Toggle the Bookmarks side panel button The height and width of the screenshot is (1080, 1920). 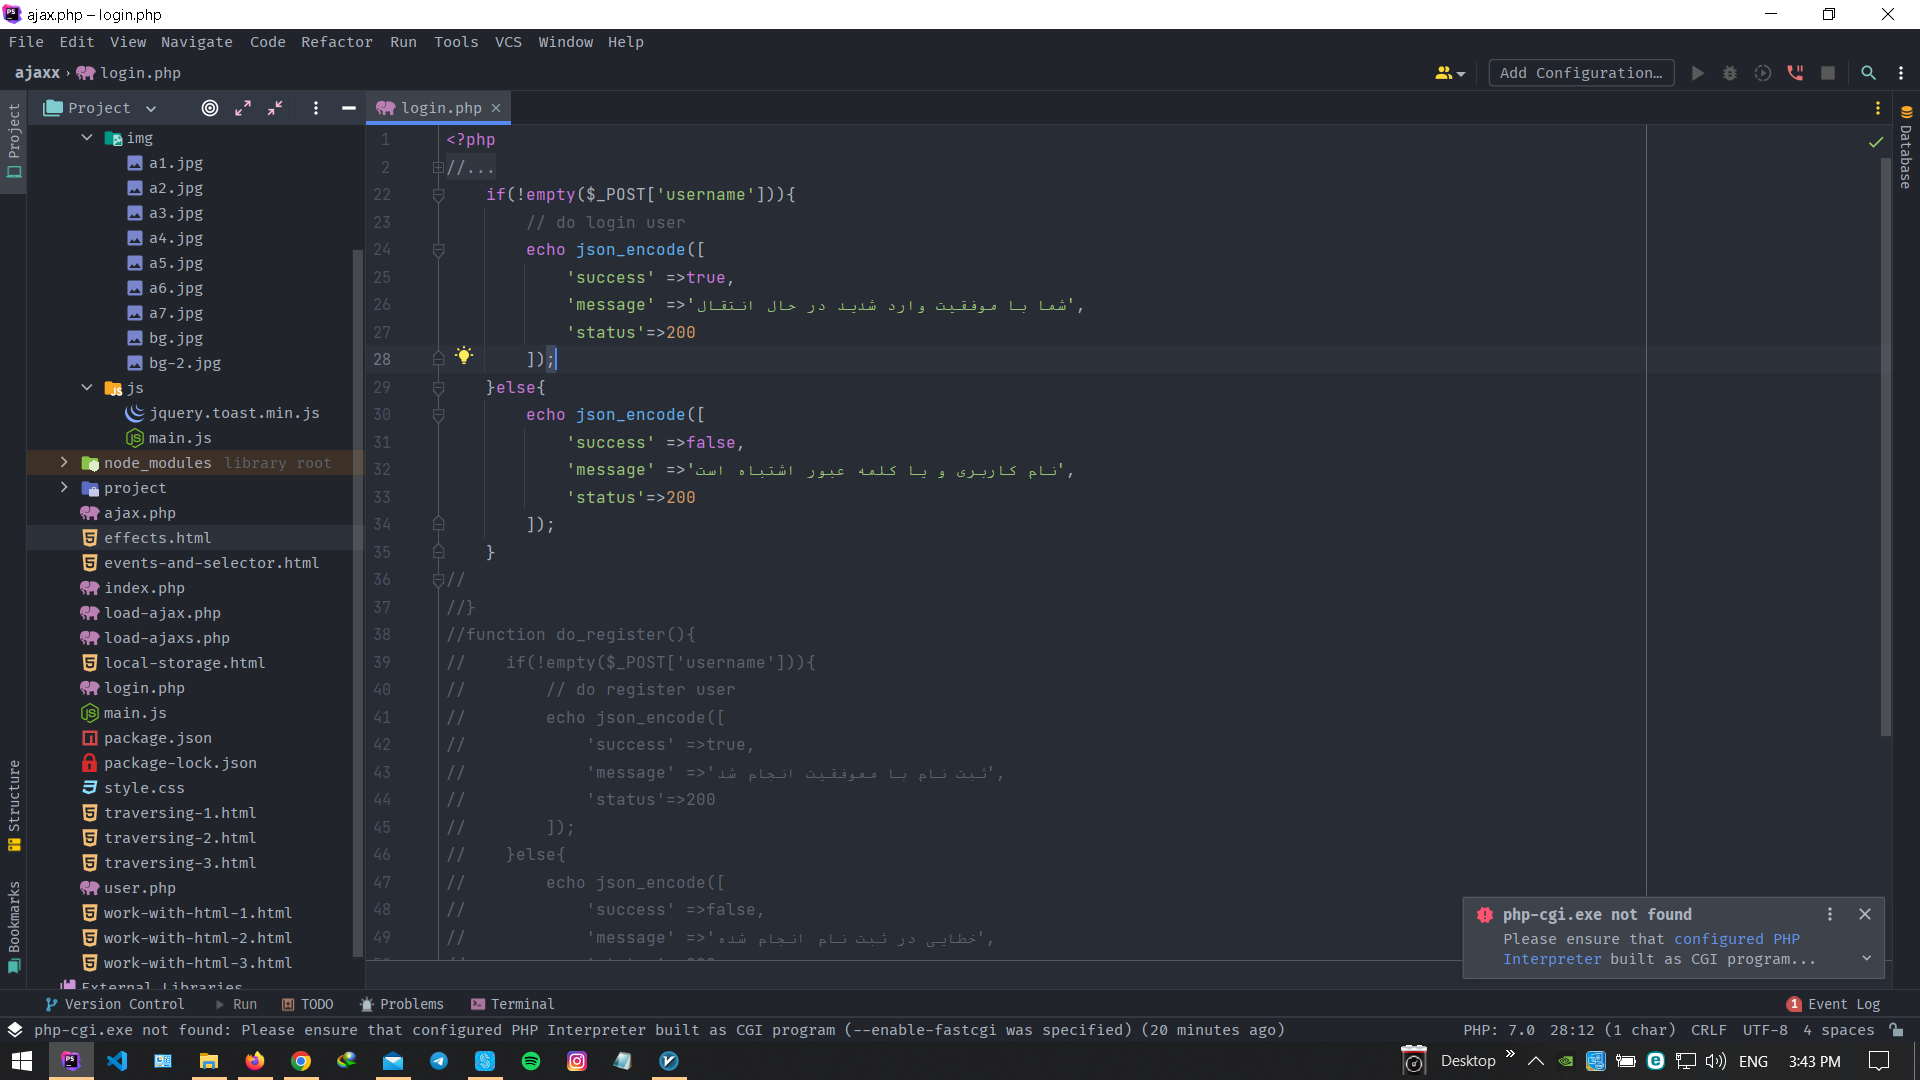14,927
